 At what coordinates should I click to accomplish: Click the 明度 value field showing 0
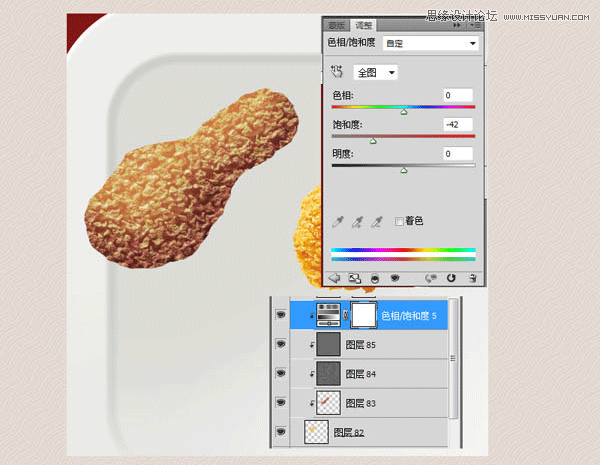(458, 153)
